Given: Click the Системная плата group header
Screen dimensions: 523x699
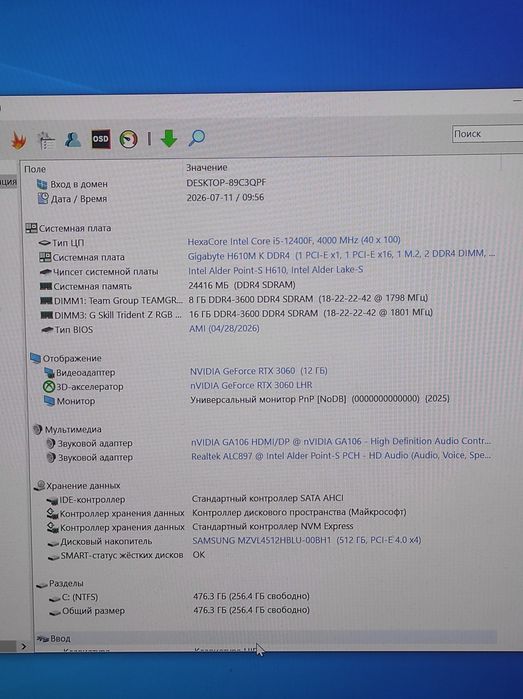Looking at the screenshot, I should click(x=68, y=228).
